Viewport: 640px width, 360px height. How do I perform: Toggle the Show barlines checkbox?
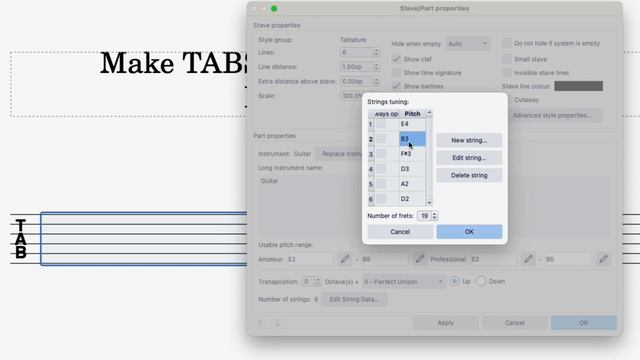396,86
